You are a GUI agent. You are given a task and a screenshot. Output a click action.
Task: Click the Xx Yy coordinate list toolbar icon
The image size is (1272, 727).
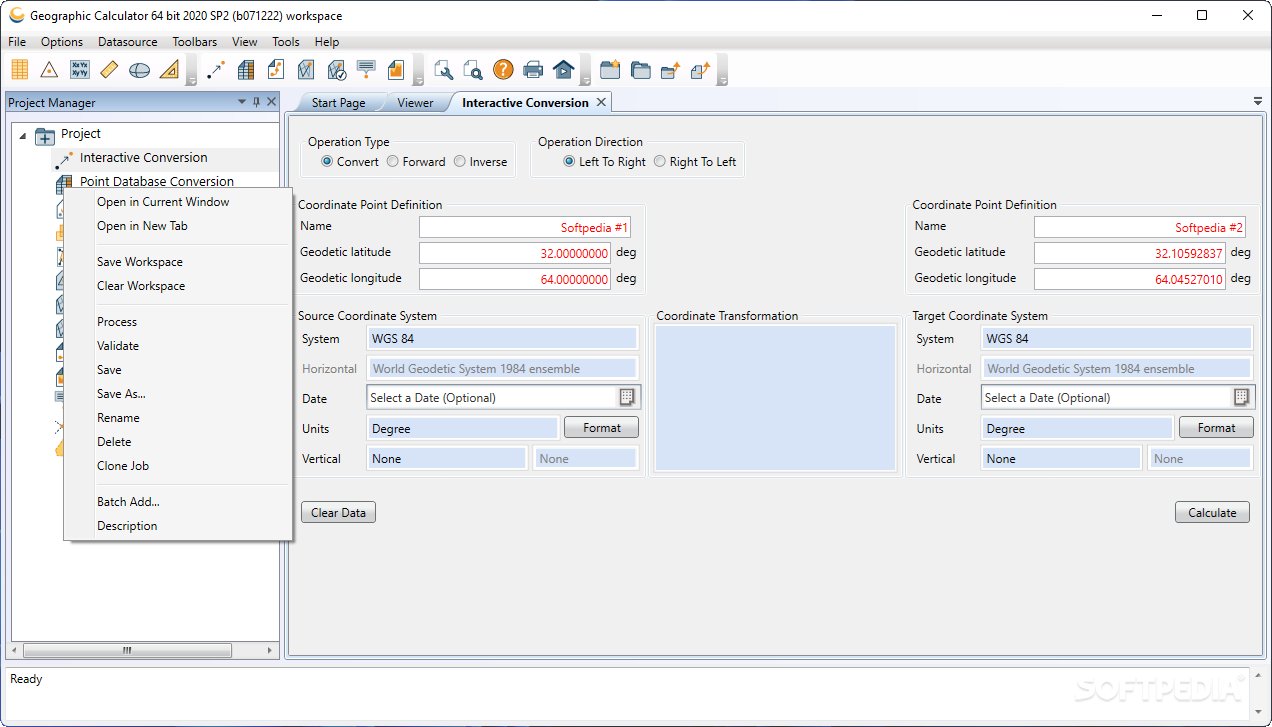pos(80,69)
